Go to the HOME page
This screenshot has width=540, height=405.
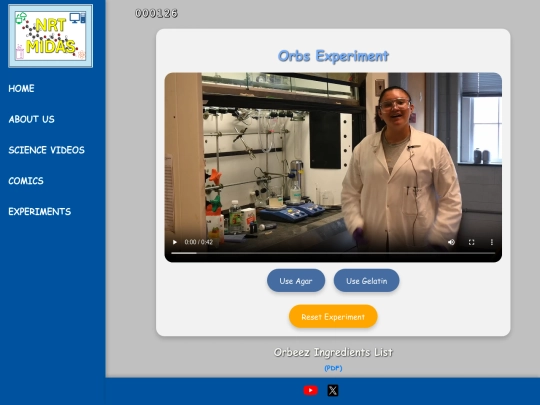pos(21,89)
